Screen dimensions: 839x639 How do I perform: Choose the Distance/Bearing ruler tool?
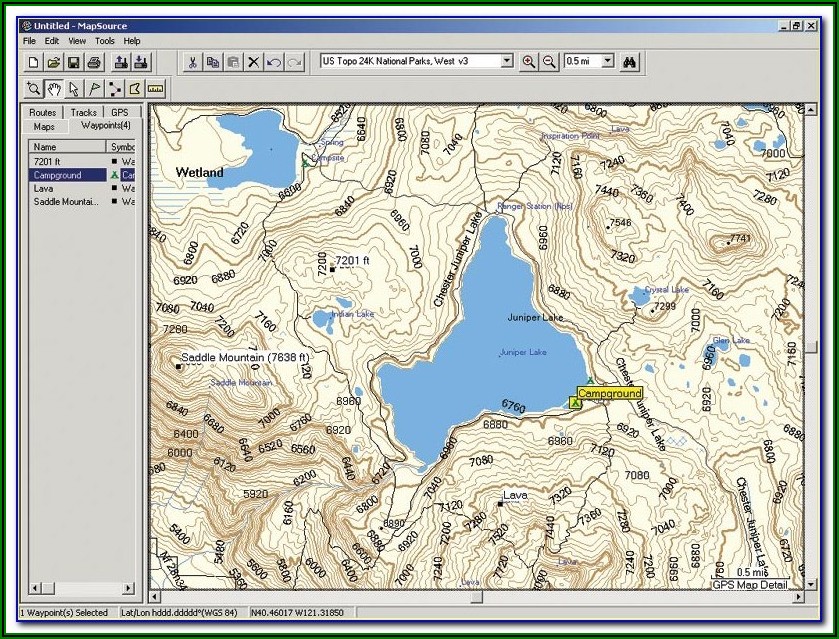coord(155,89)
